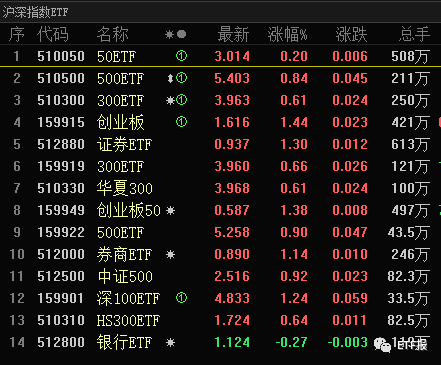Click latest price 4.833
The width and height of the screenshot is (441, 365).
coord(232,298)
